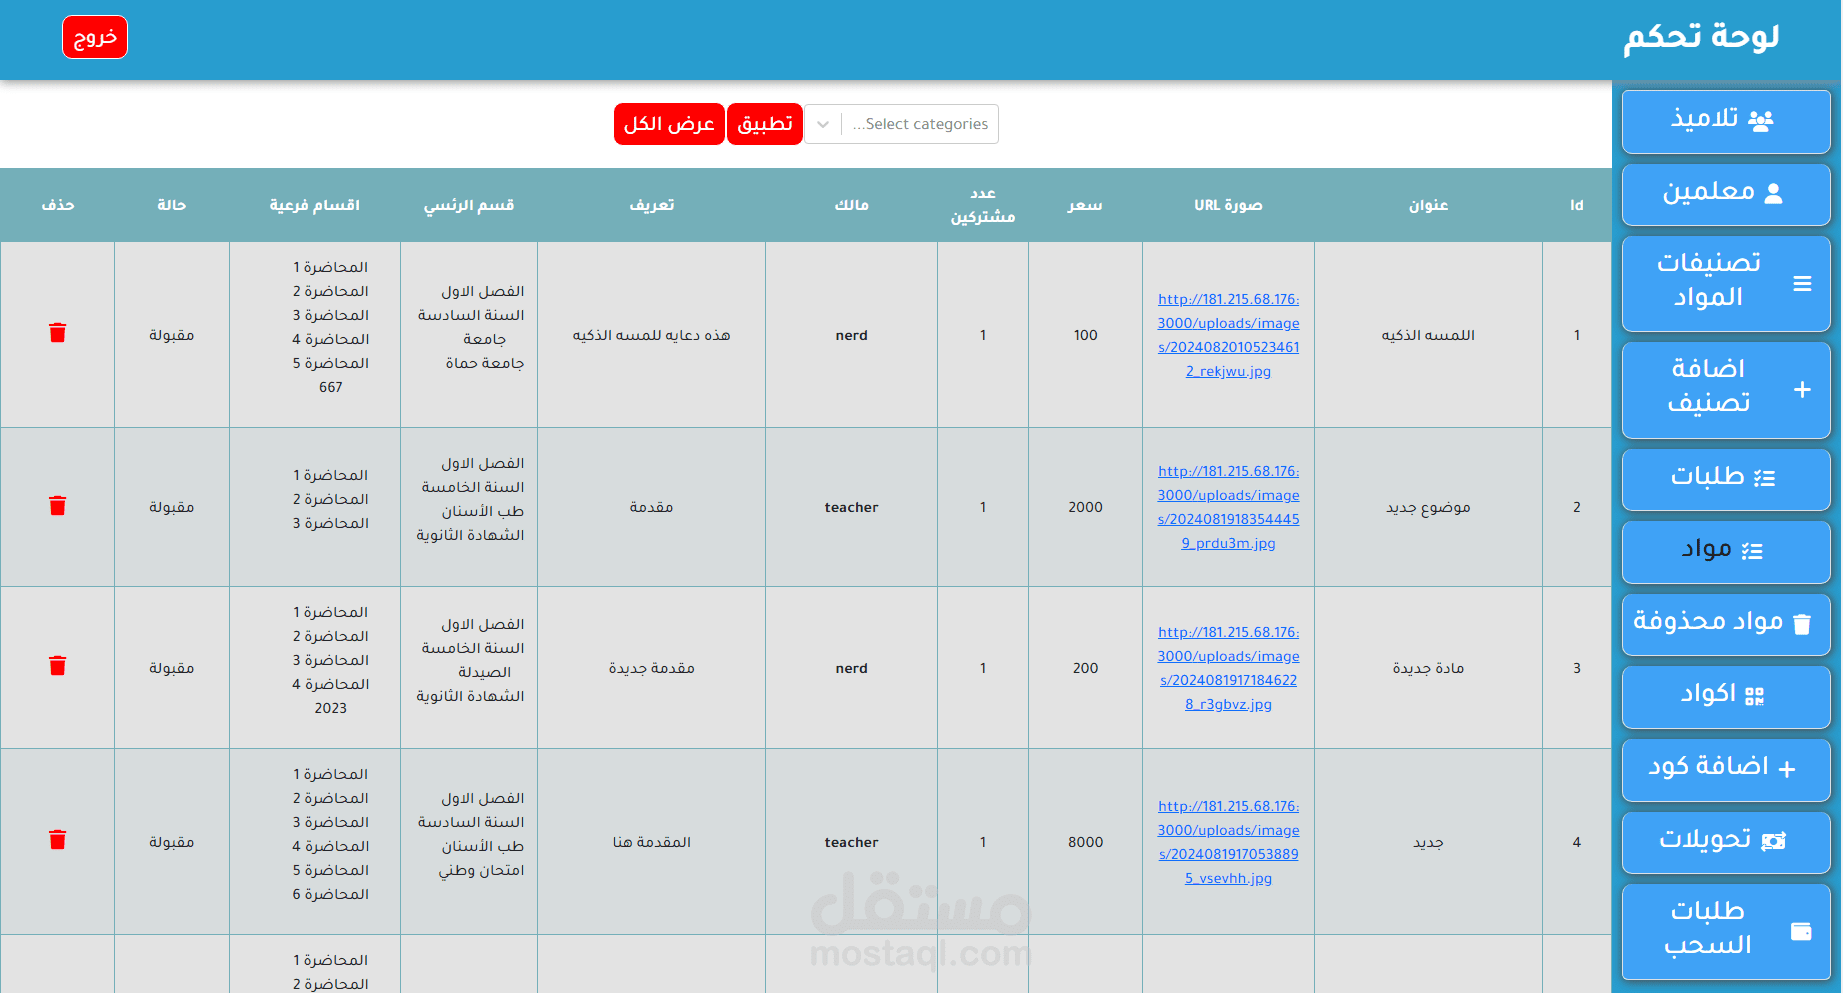Screen dimensions: 1843x993
Task: Click the plus icon next to اضافة كود
Action: click(1786, 766)
